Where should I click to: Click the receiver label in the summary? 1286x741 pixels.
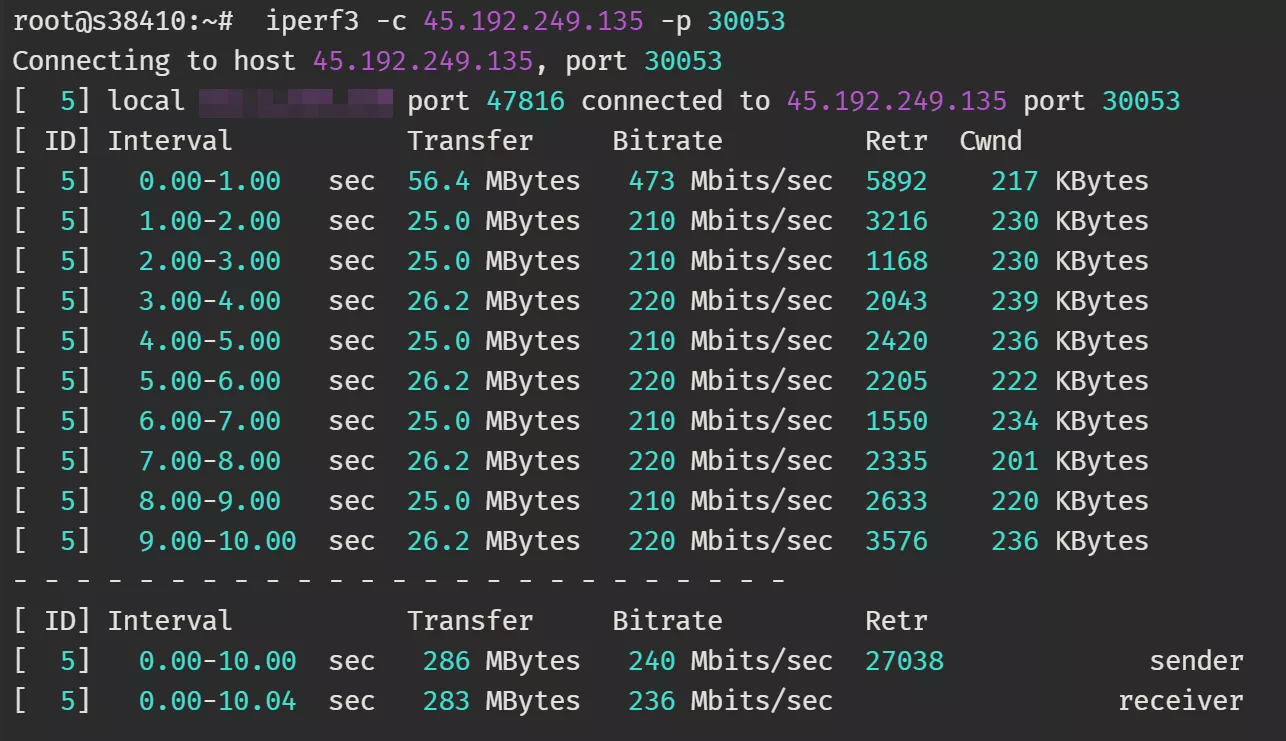(1180, 701)
